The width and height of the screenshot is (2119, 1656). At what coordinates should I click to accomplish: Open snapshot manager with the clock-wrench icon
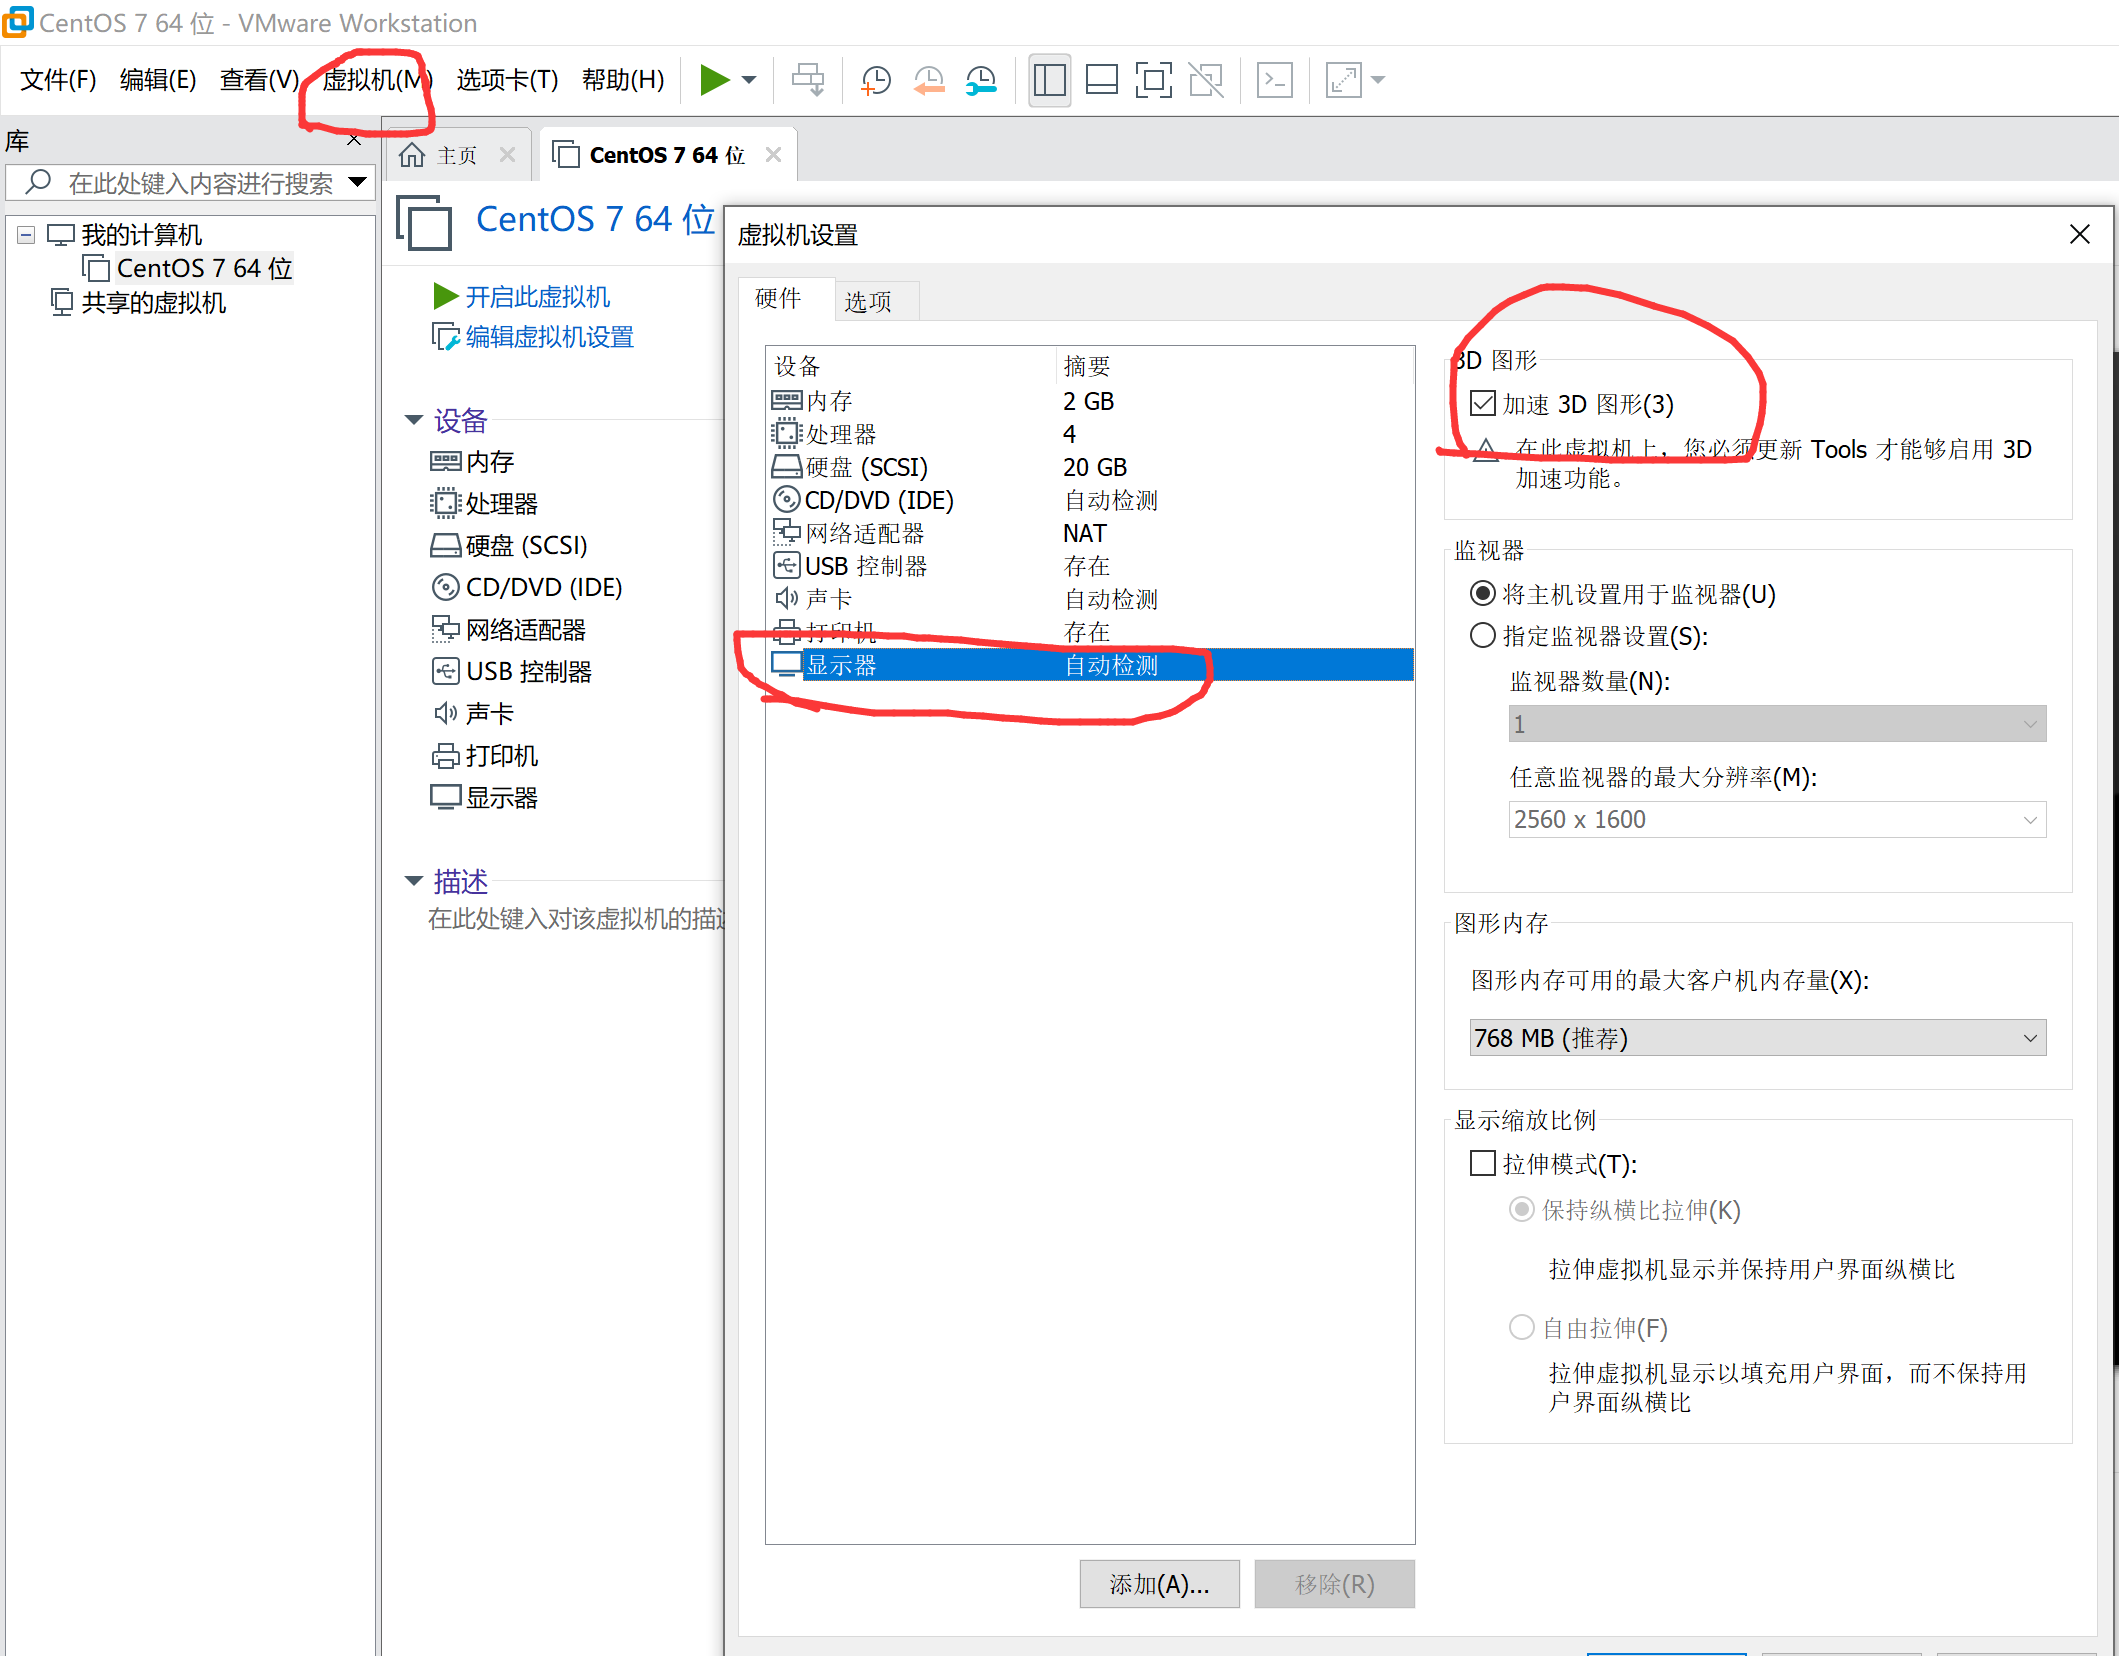tap(981, 80)
